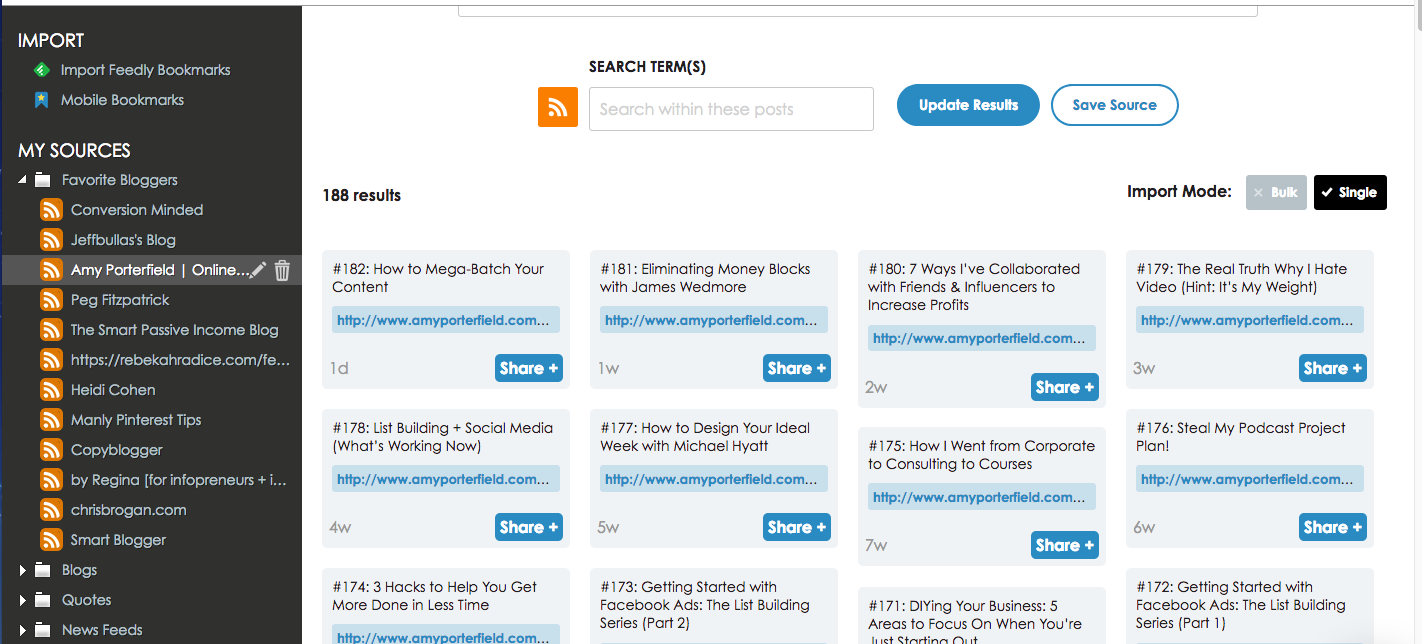Expand the Quotes folder arrow
1422x644 pixels.
[23, 600]
